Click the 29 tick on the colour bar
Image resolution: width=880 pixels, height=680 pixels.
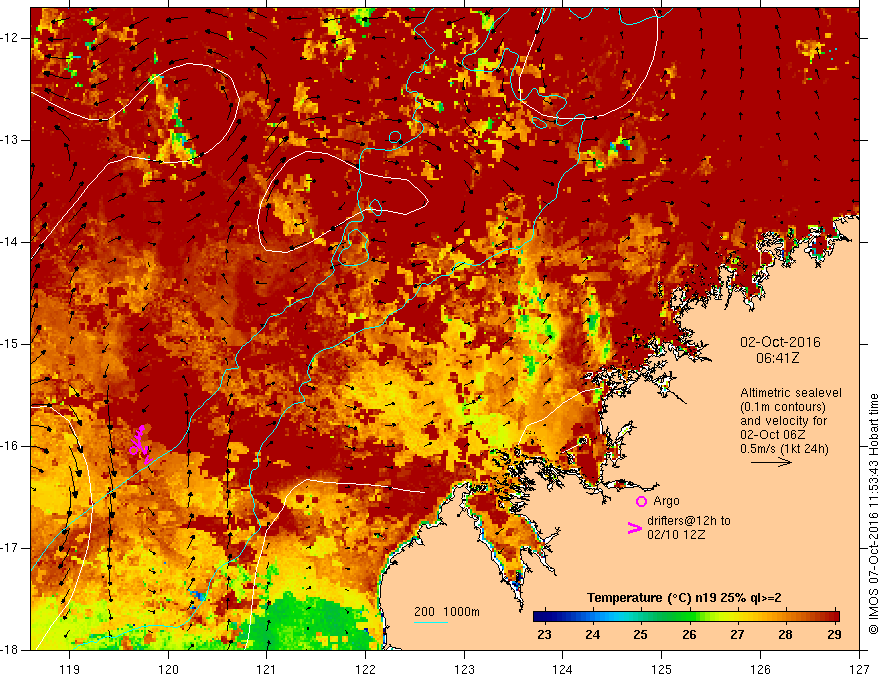tap(834, 635)
